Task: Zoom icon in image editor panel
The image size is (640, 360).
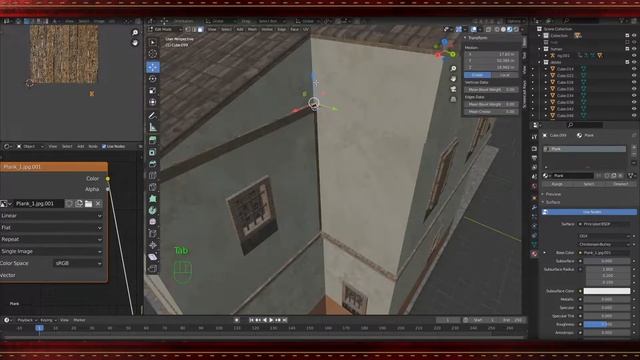Action: pos(135,32)
